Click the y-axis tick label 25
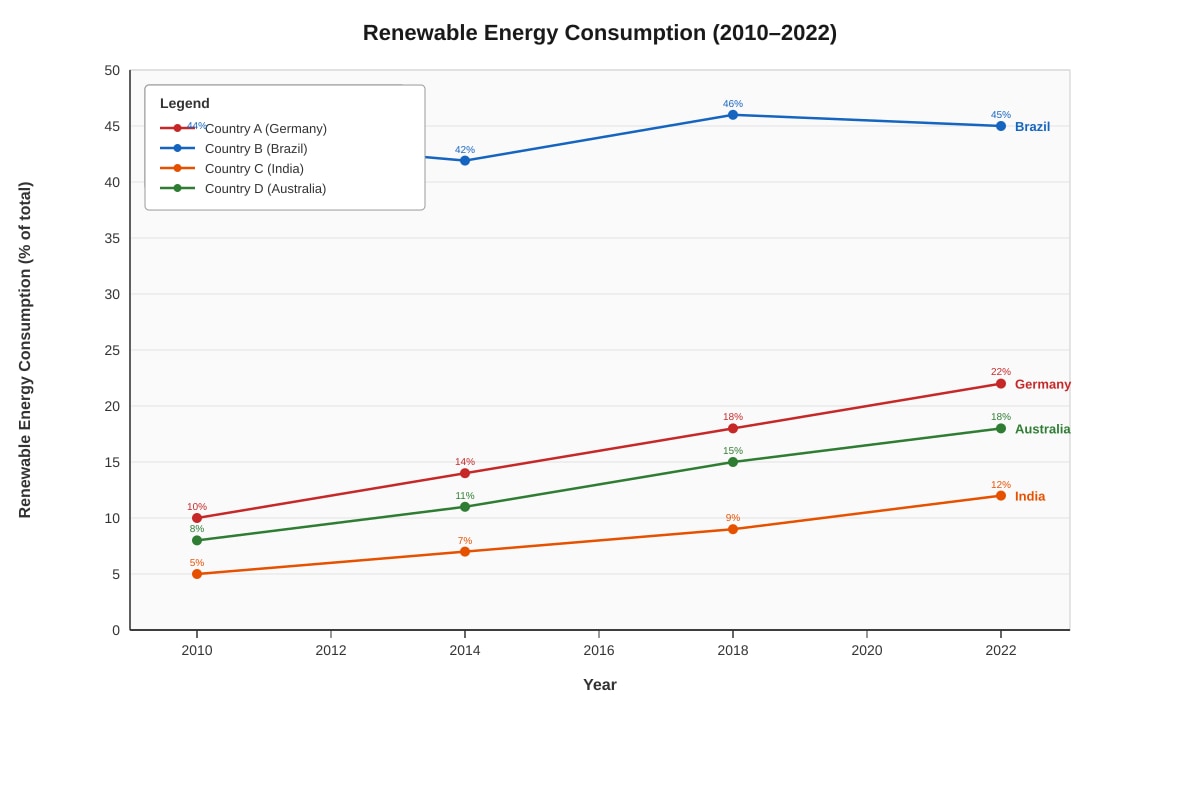Viewport: 1200px width, 800px height. (112, 350)
